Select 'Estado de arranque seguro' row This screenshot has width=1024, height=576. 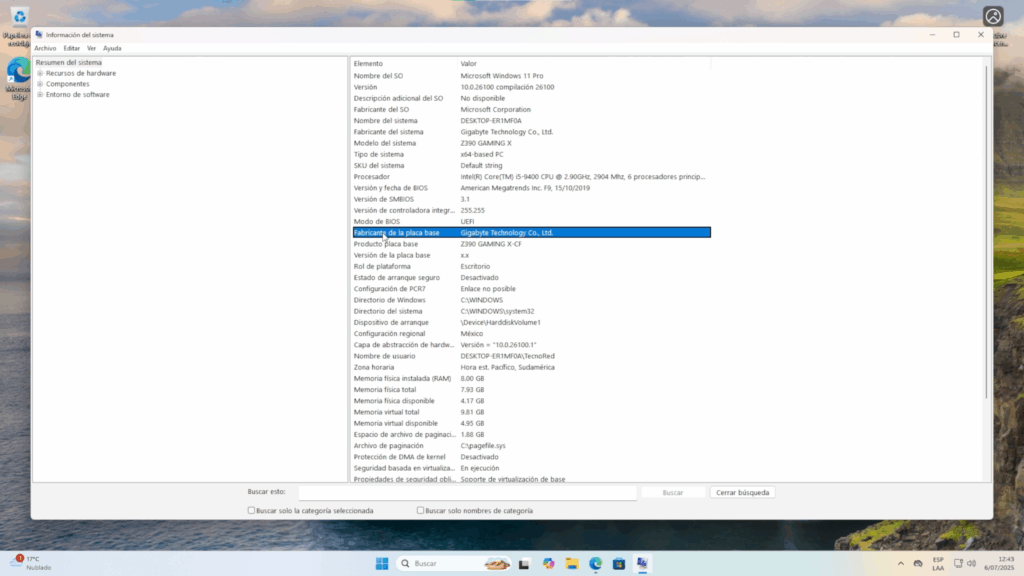click(x=531, y=278)
